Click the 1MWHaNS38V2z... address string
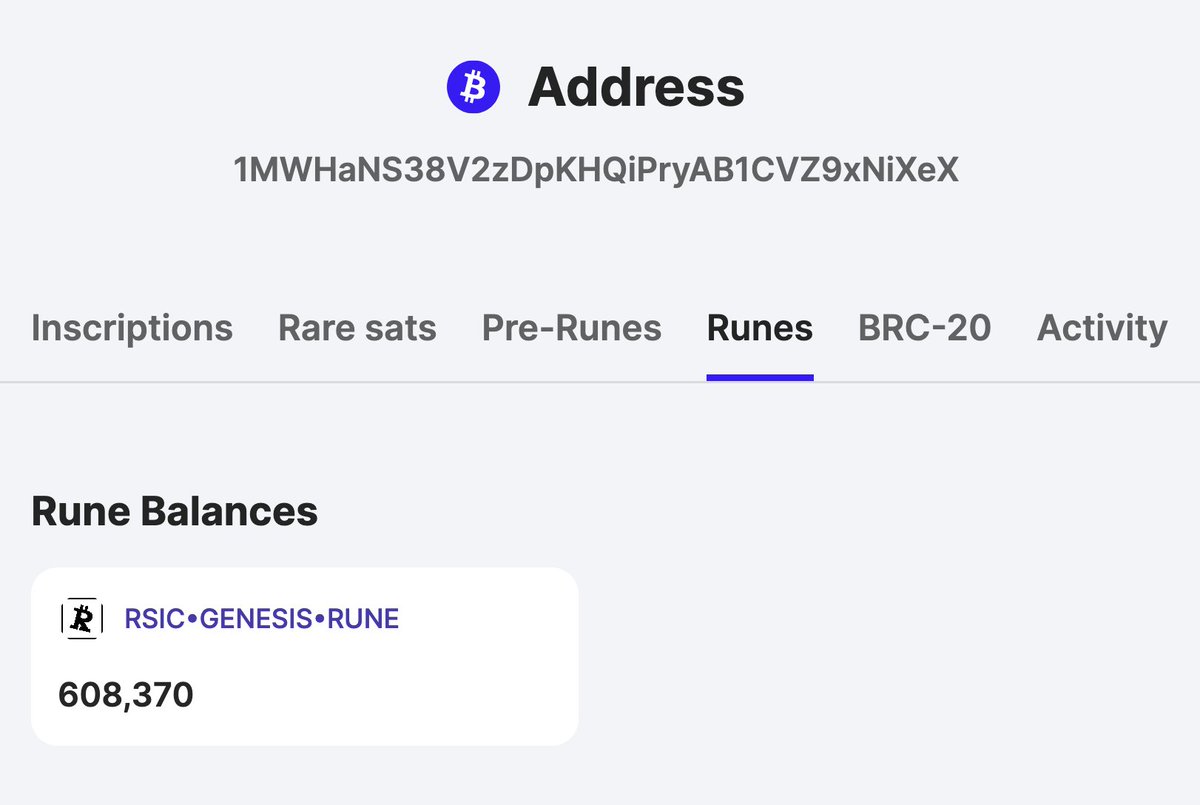This screenshot has width=1200, height=805. [596, 170]
